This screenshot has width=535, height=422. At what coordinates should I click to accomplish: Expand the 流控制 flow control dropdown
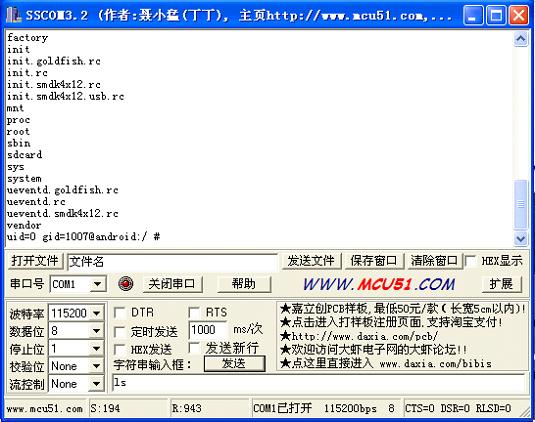(x=97, y=384)
